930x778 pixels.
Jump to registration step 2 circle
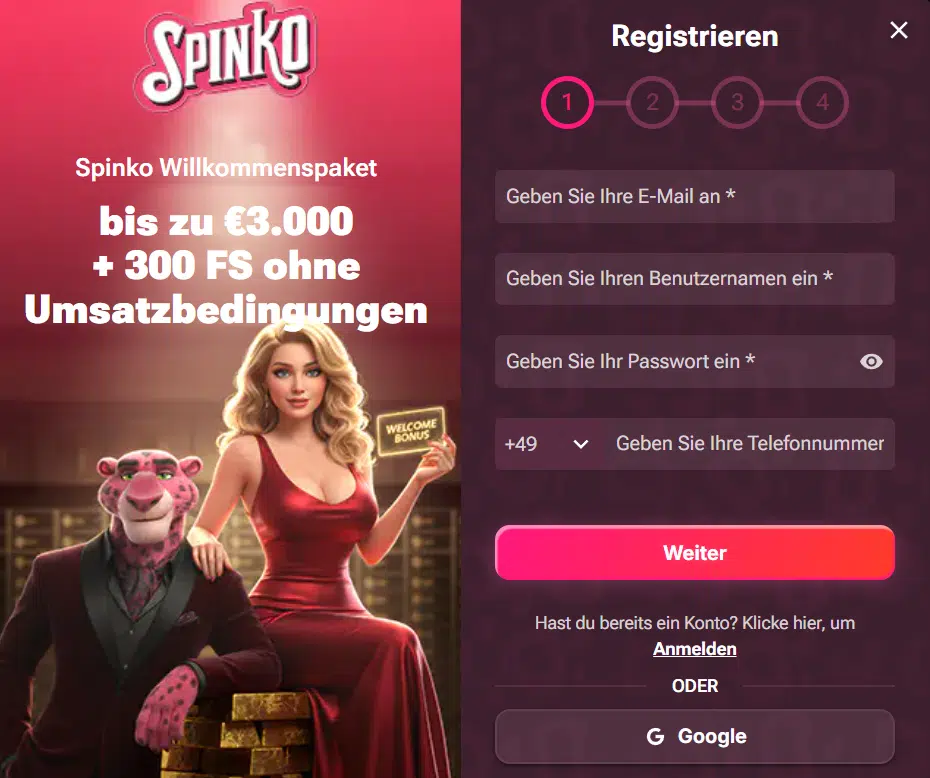tap(652, 103)
